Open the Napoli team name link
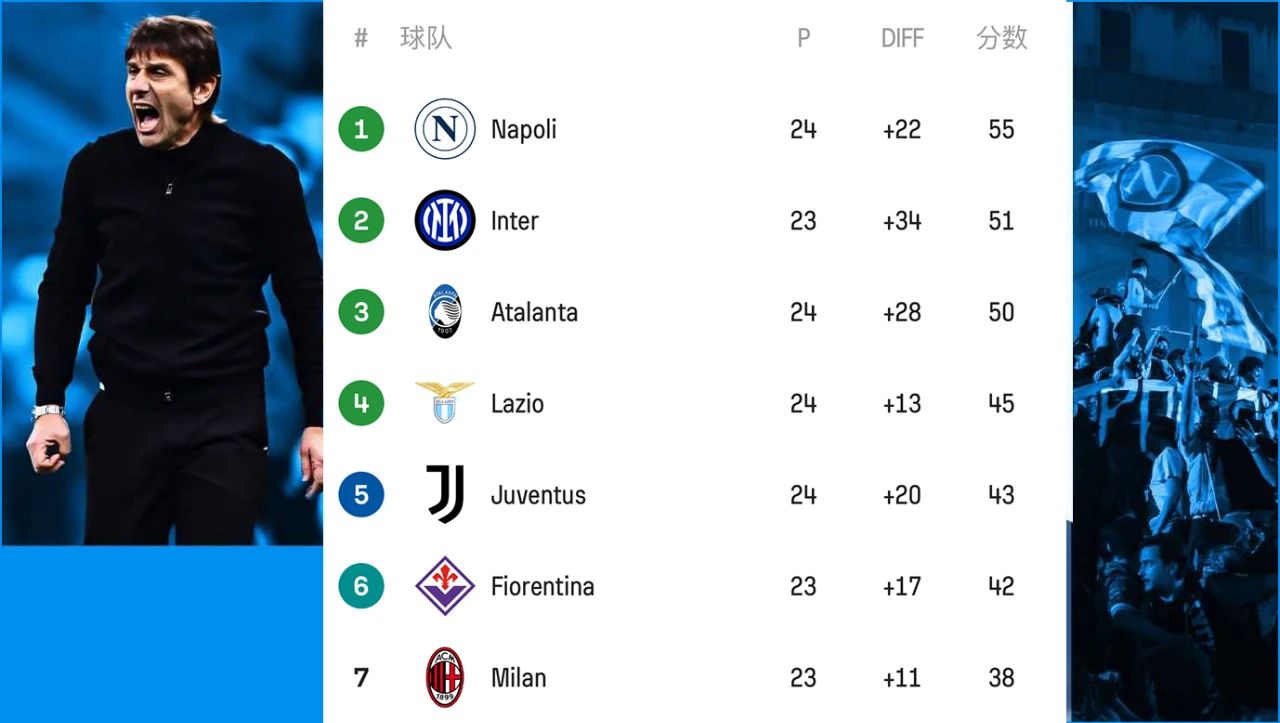Screen dimensions: 1280x723 524,130
